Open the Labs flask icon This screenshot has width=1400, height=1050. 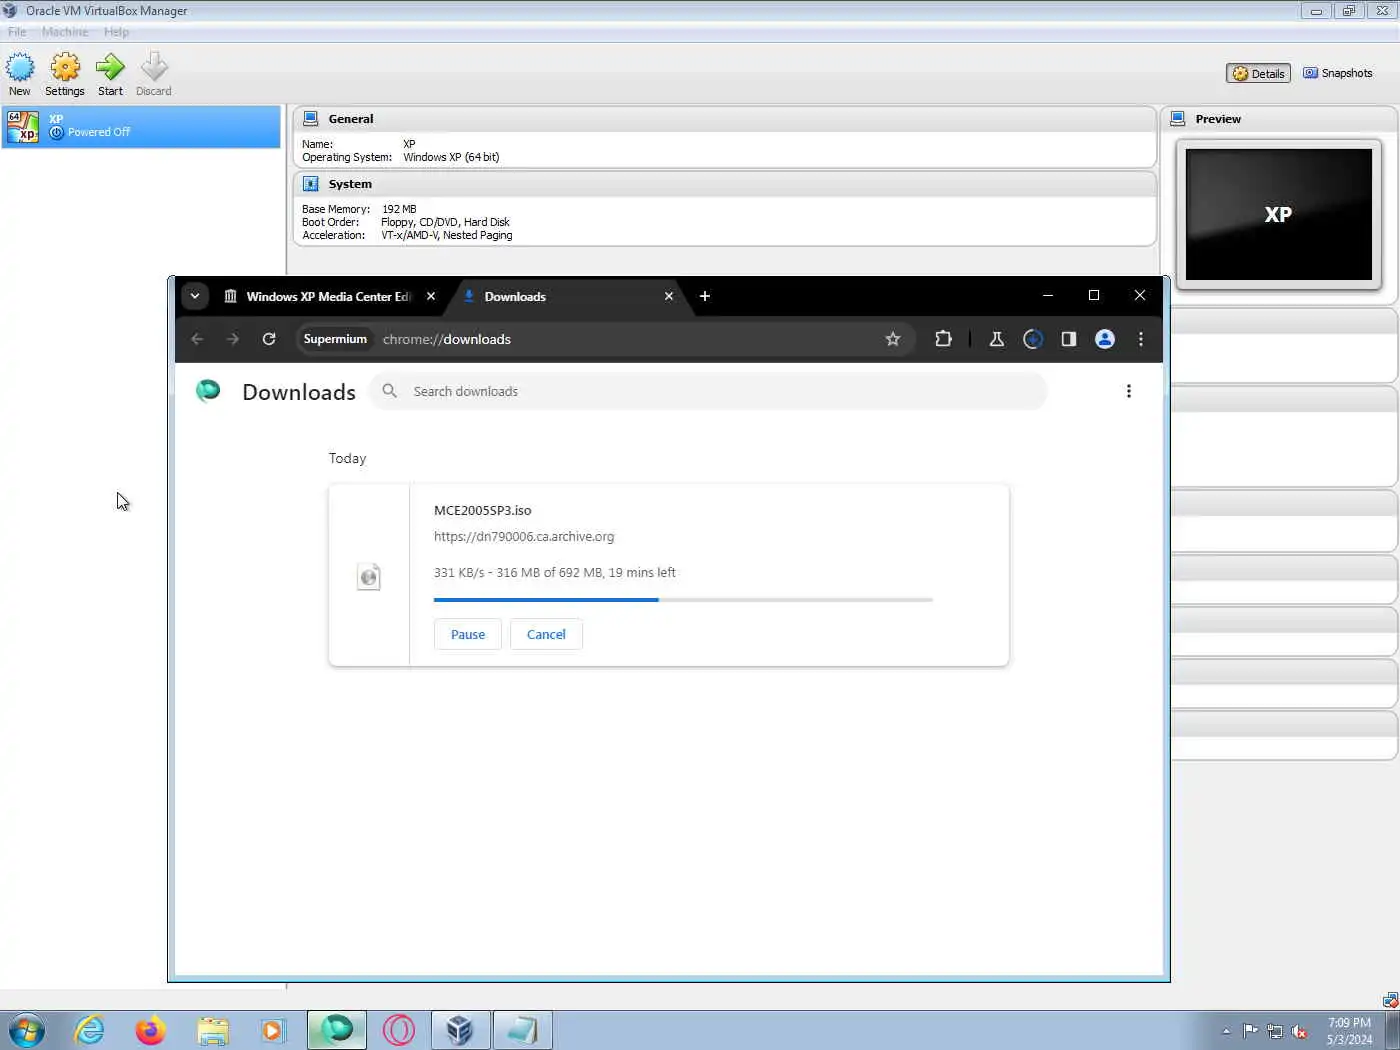pos(997,339)
